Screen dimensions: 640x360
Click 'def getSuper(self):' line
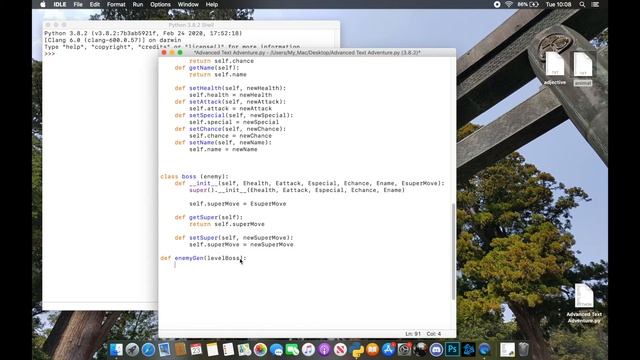coord(209,217)
